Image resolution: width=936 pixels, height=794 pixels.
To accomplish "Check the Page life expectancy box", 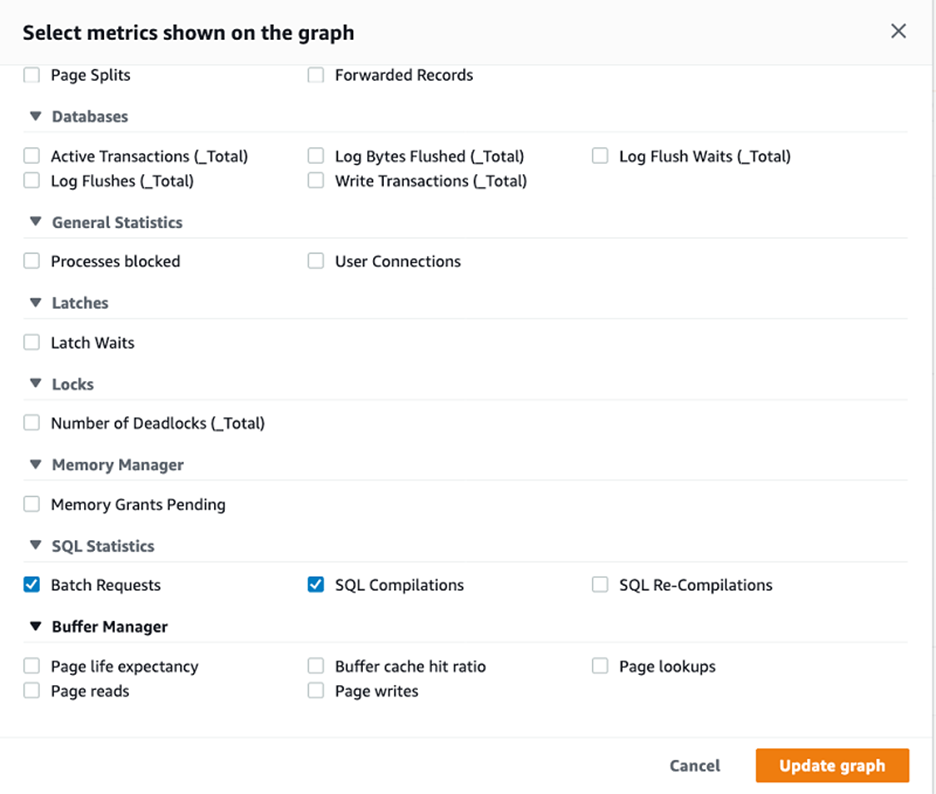I will coord(32,666).
